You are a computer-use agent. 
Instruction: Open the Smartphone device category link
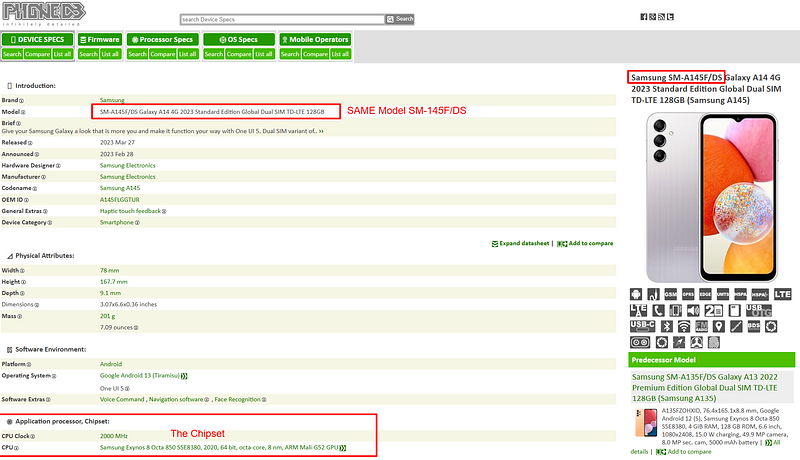point(117,222)
